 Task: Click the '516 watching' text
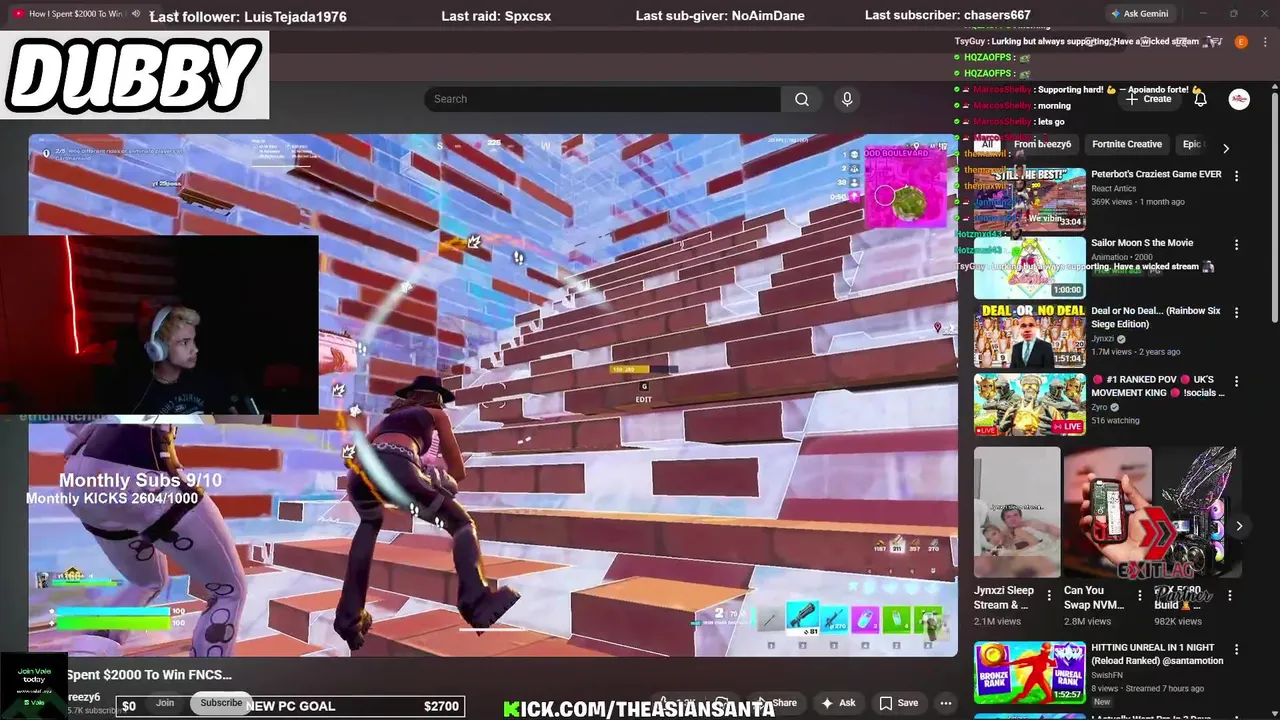click(x=1115, y=420)
